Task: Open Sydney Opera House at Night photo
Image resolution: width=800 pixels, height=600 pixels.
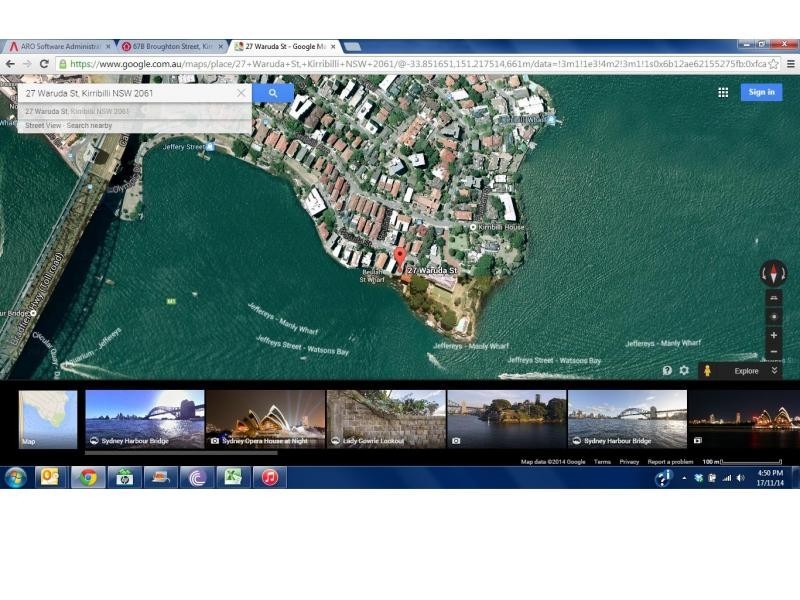Action: click(265, 419)
